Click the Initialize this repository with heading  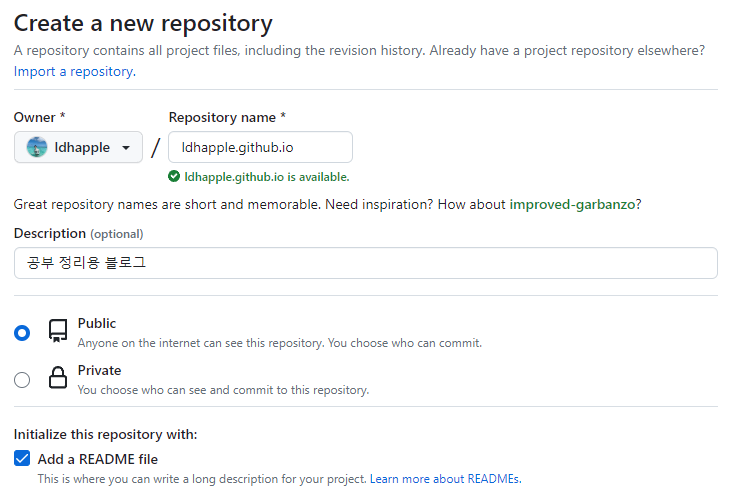105,434
